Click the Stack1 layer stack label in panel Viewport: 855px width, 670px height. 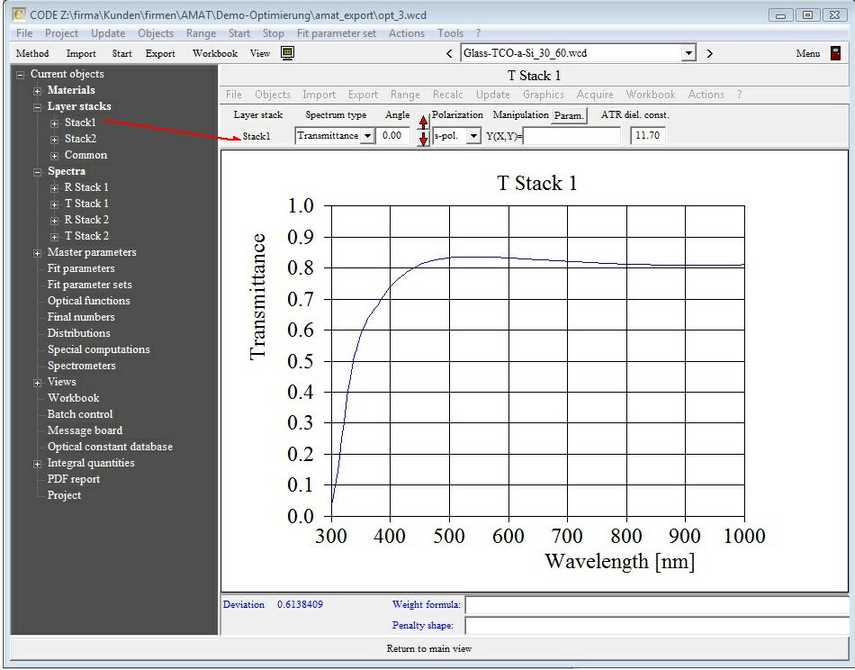(256, 136)
